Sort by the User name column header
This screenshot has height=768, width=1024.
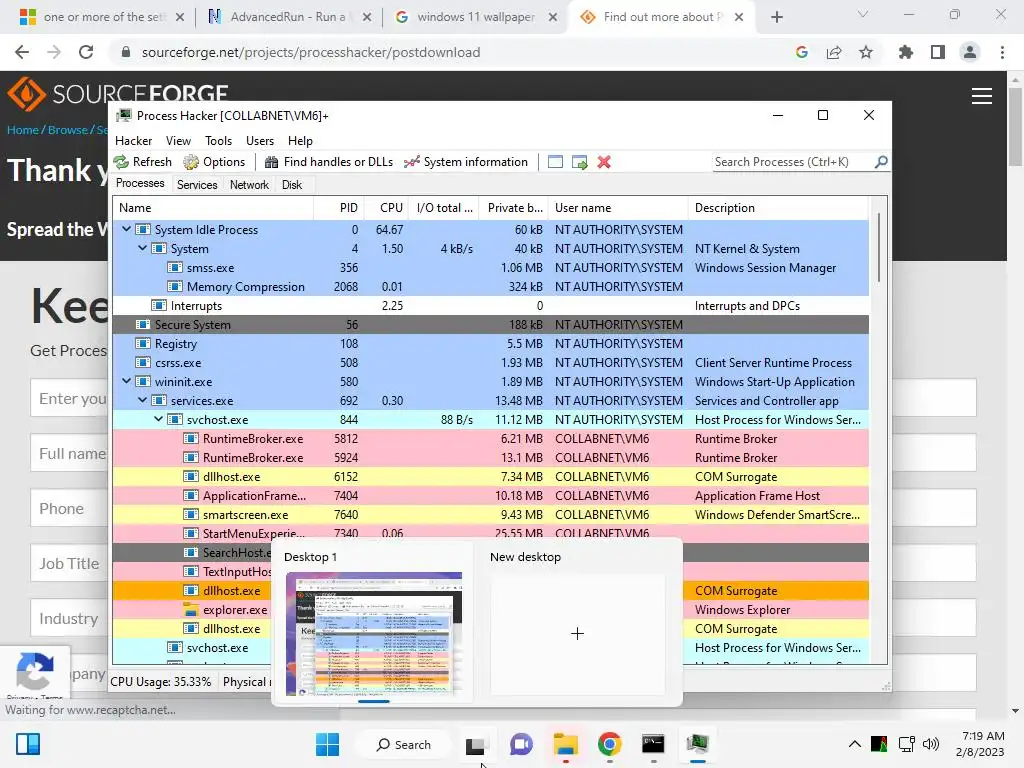click(x=618, y=208)
